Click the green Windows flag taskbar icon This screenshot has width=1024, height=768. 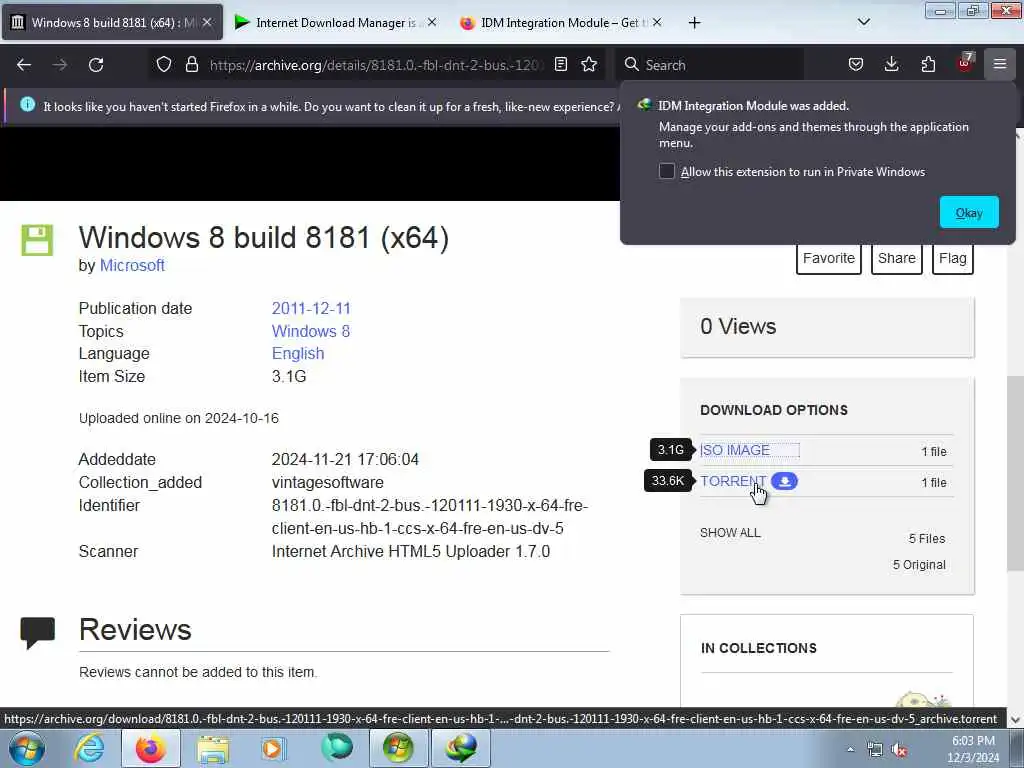(398, 748)
